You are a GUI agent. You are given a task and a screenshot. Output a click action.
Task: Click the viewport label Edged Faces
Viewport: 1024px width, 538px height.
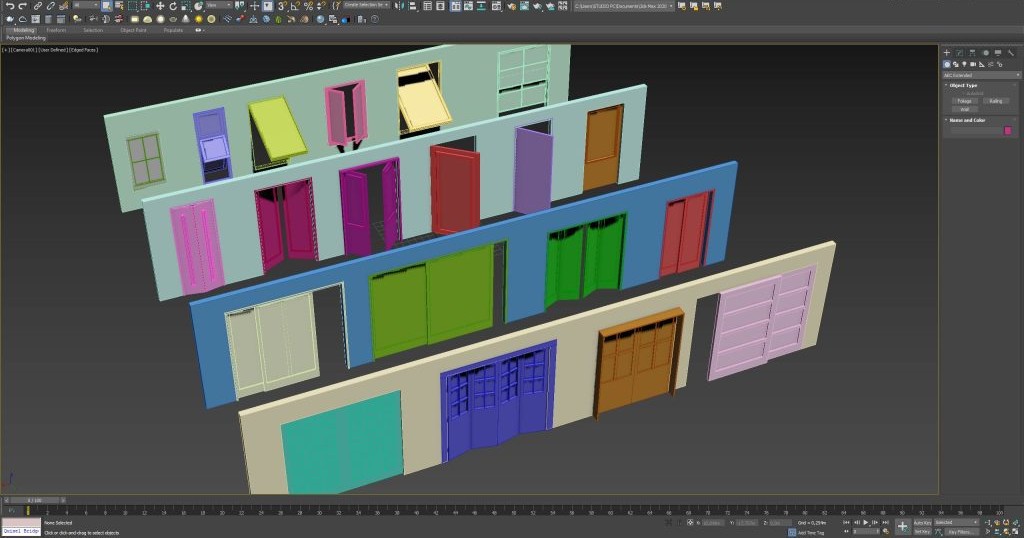(x=84, y=50)
